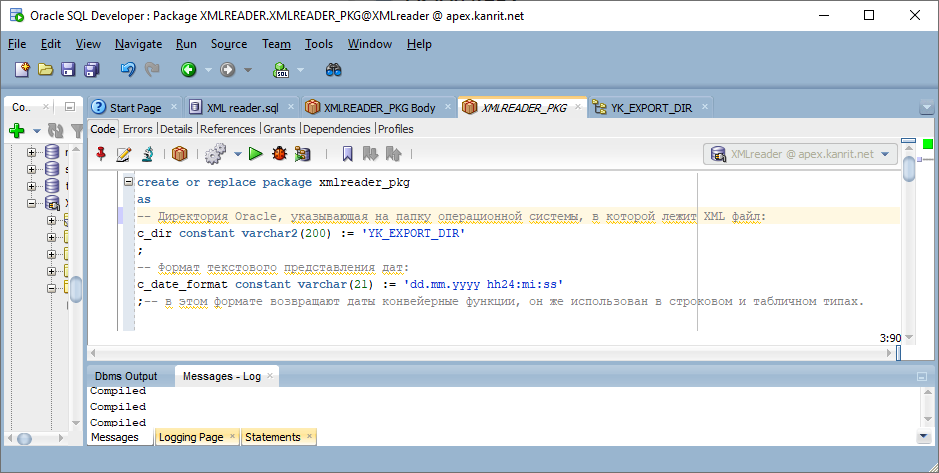
Task: Open the Team menu
Action: click(276, 44)
